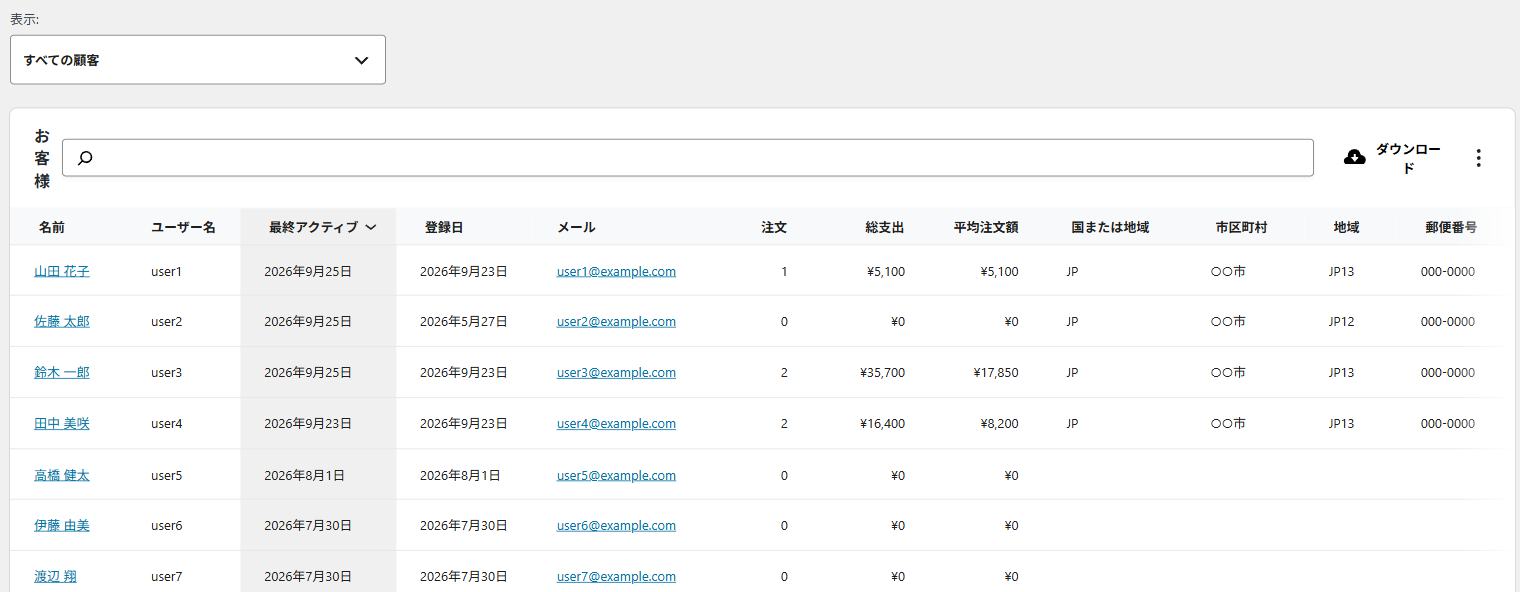Click city ○○市 in user2 row
Image resolution: width=1520 pixels, height=592 pixels.
(x=1228, y=321)
